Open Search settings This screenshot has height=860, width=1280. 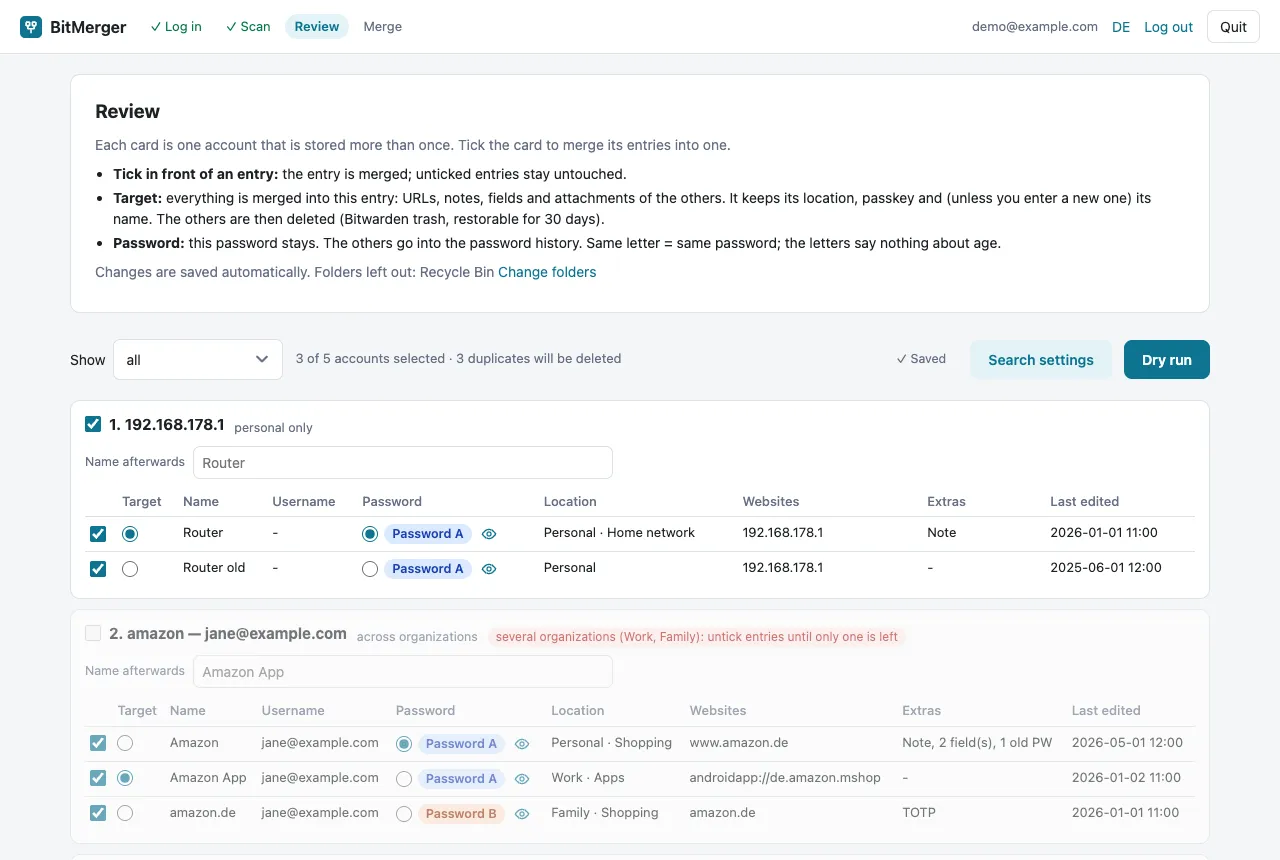(1041, 360)
